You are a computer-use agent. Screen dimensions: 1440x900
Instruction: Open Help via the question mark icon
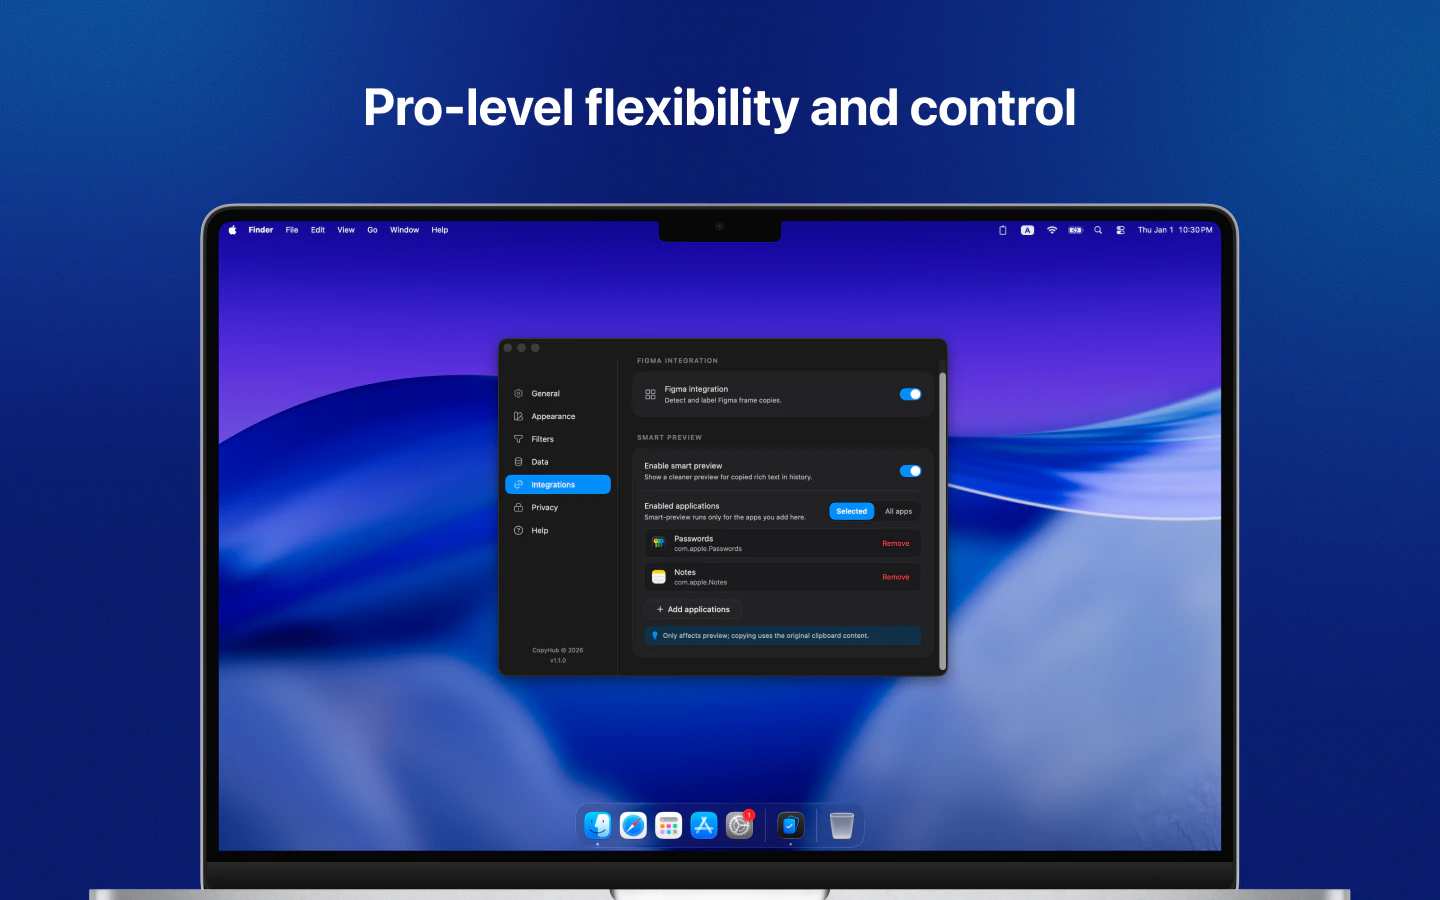[x=516, y=530]
